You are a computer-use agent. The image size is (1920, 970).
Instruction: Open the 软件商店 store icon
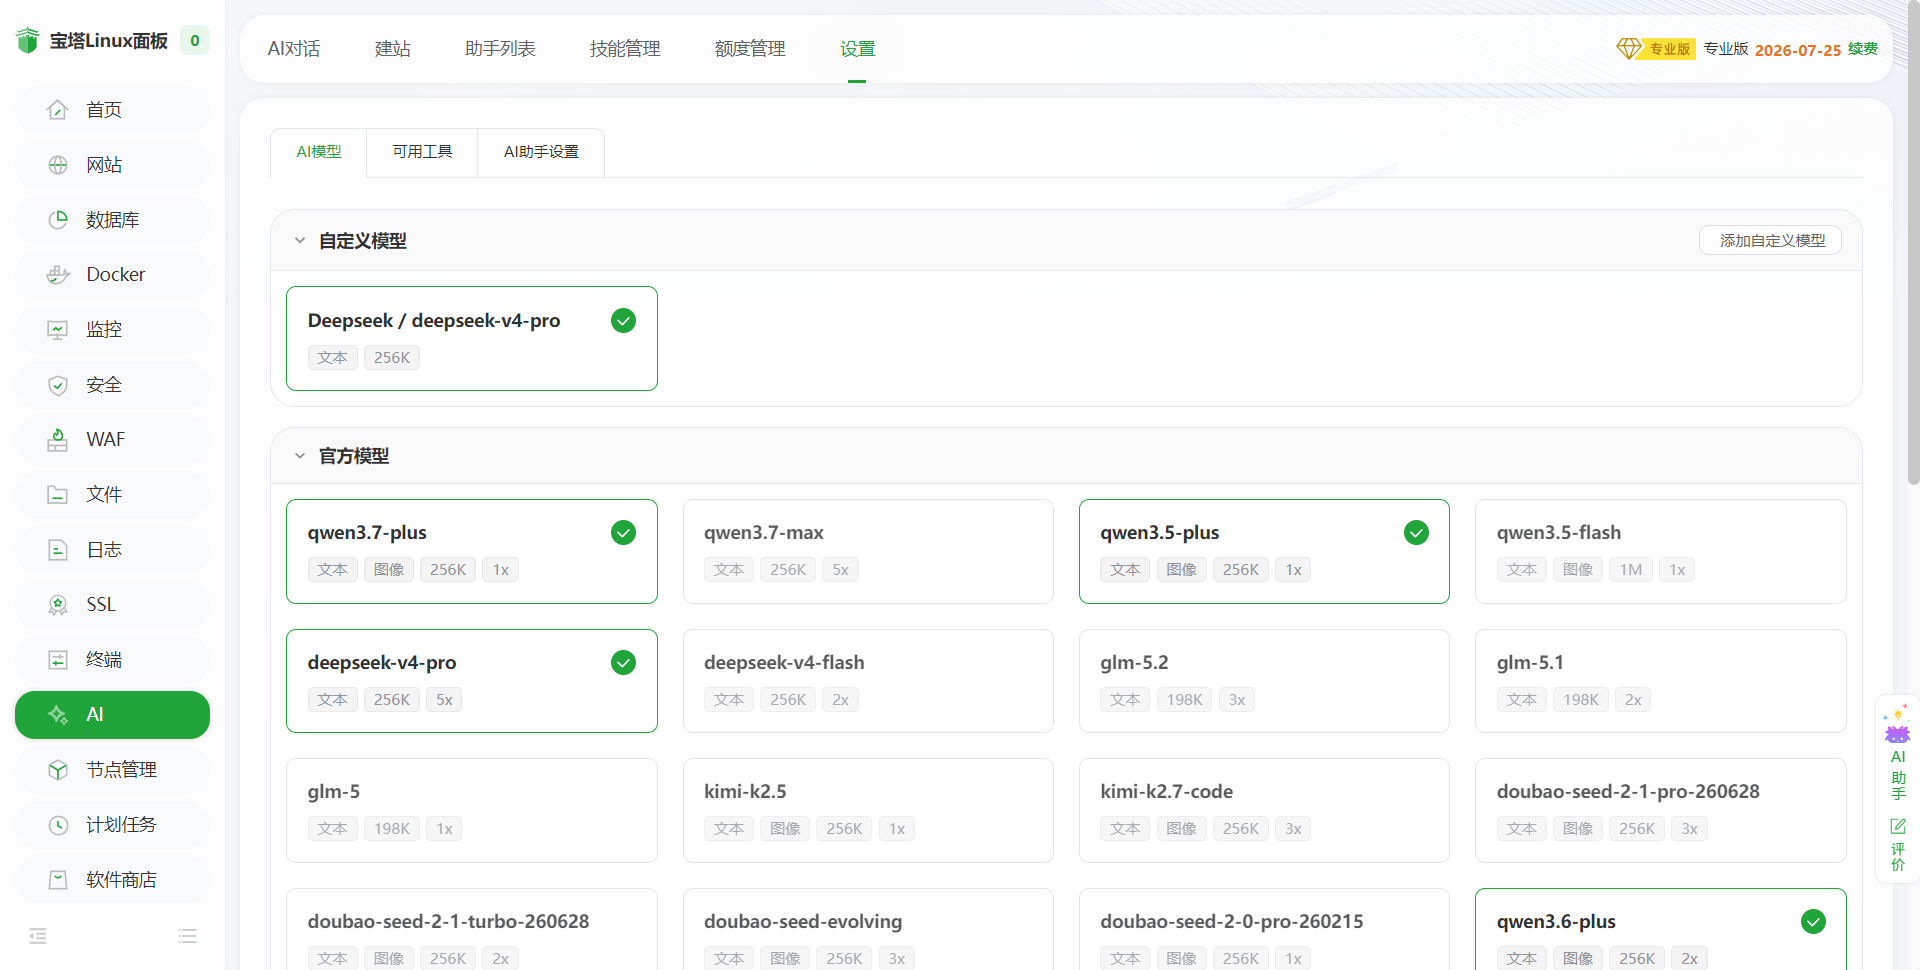point(58,880)
